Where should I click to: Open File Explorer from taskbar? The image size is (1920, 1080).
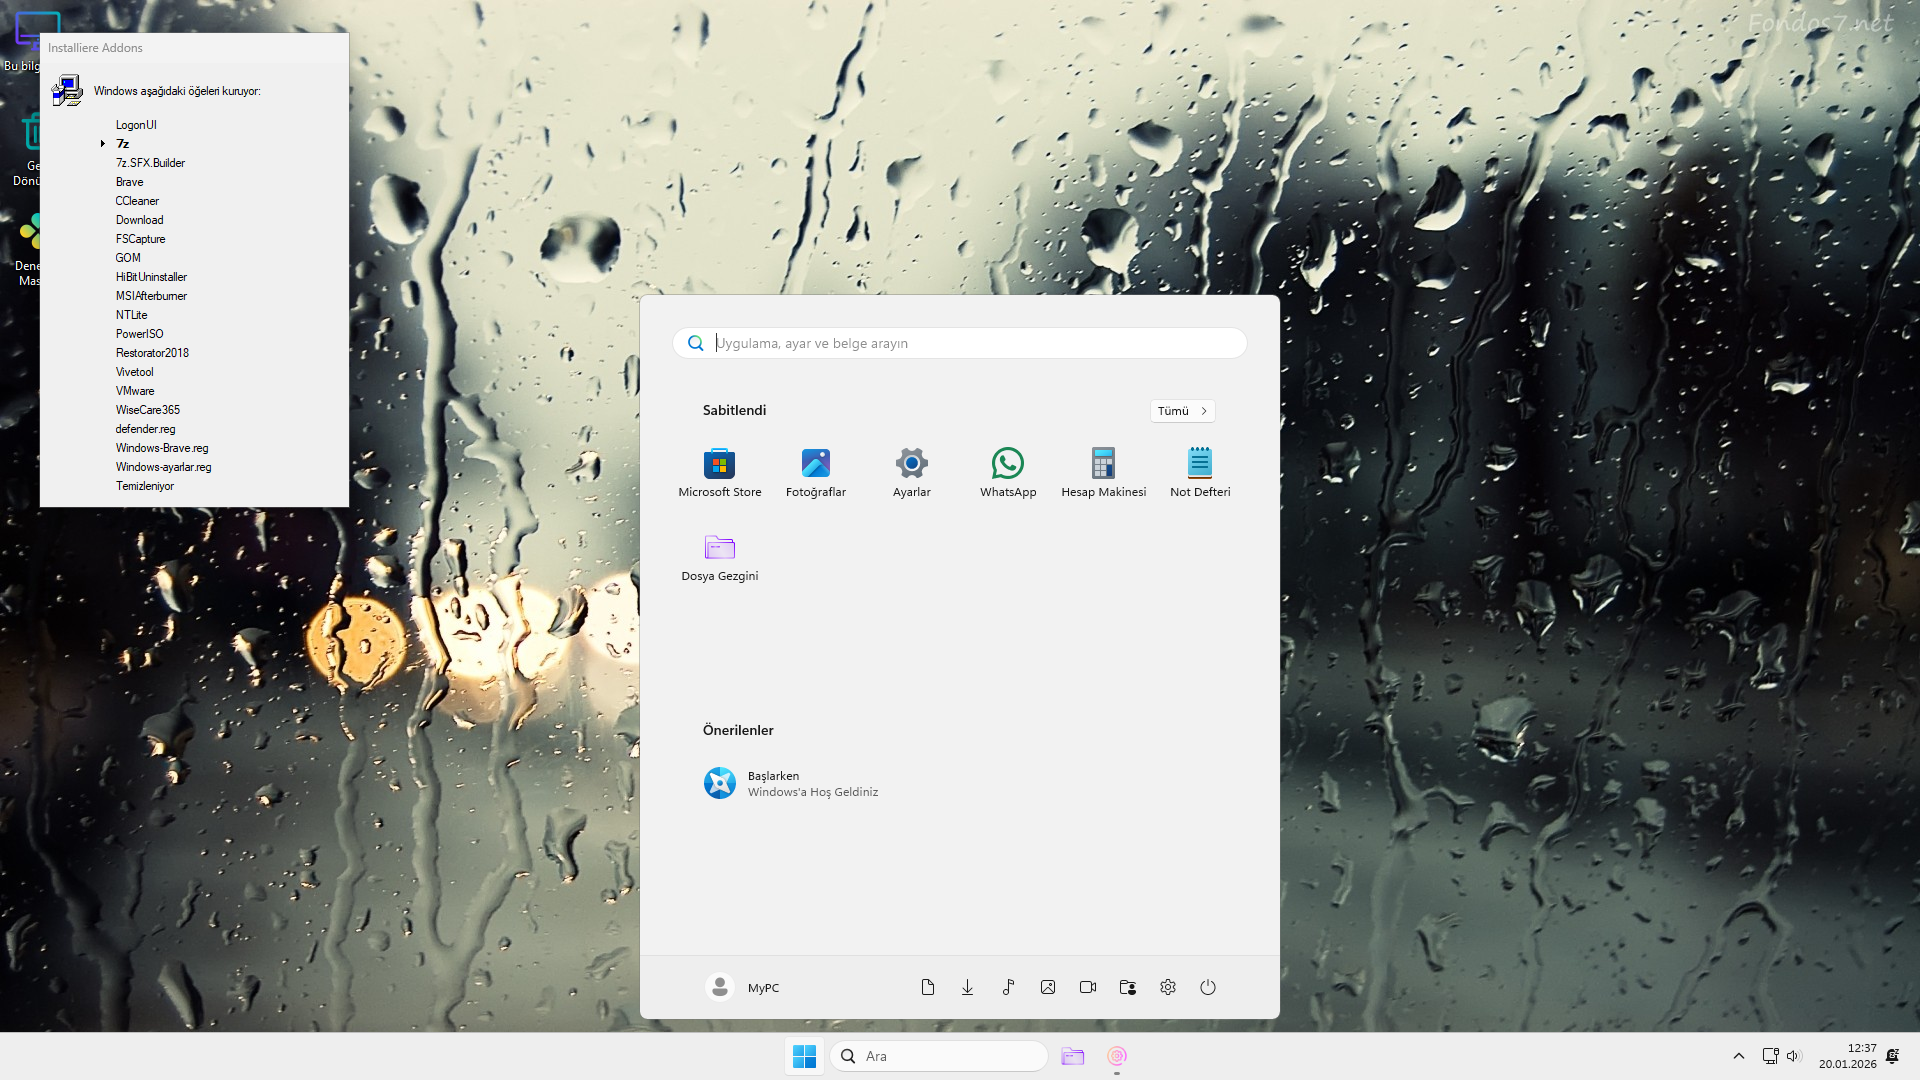1073,1056
